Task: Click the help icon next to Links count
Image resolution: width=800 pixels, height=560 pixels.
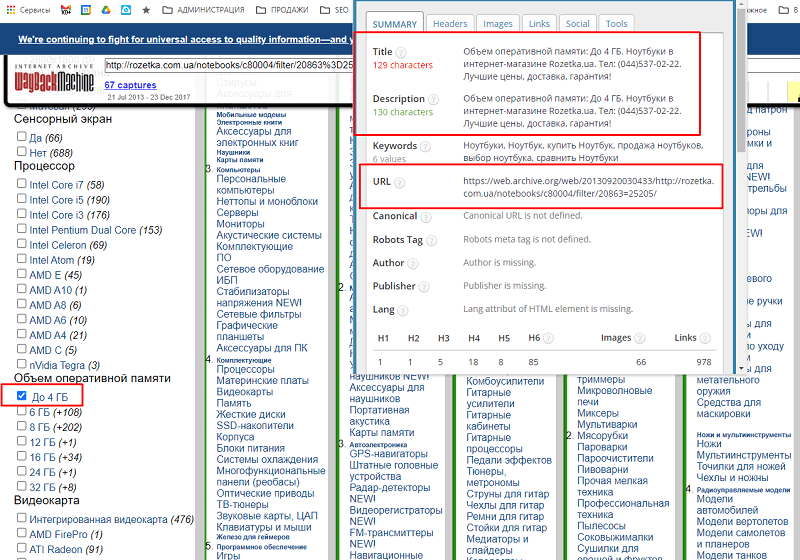Action: click(705, 338)
